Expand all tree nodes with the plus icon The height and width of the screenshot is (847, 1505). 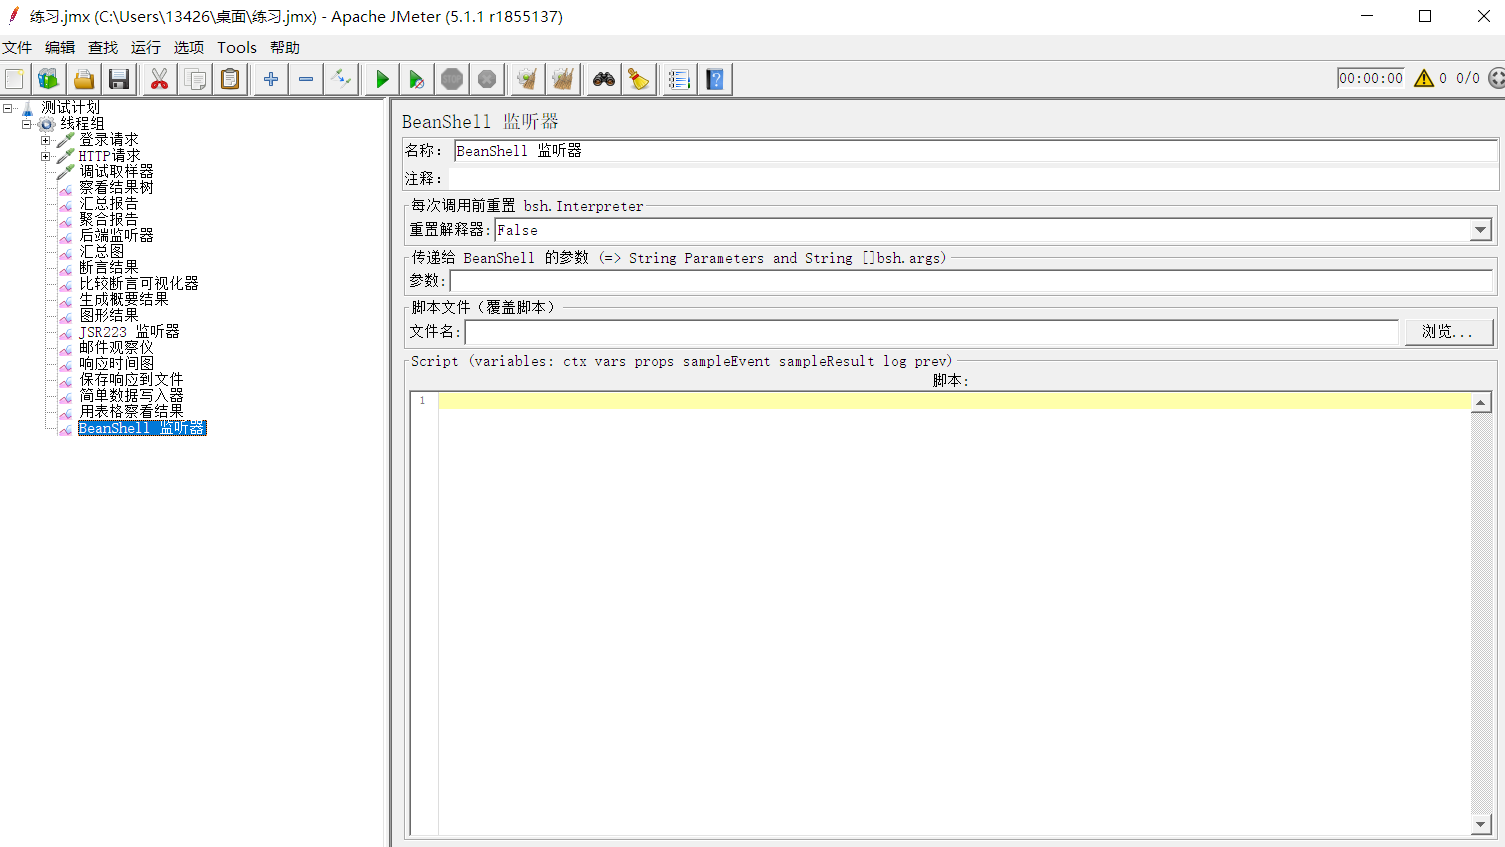[271, 79]
